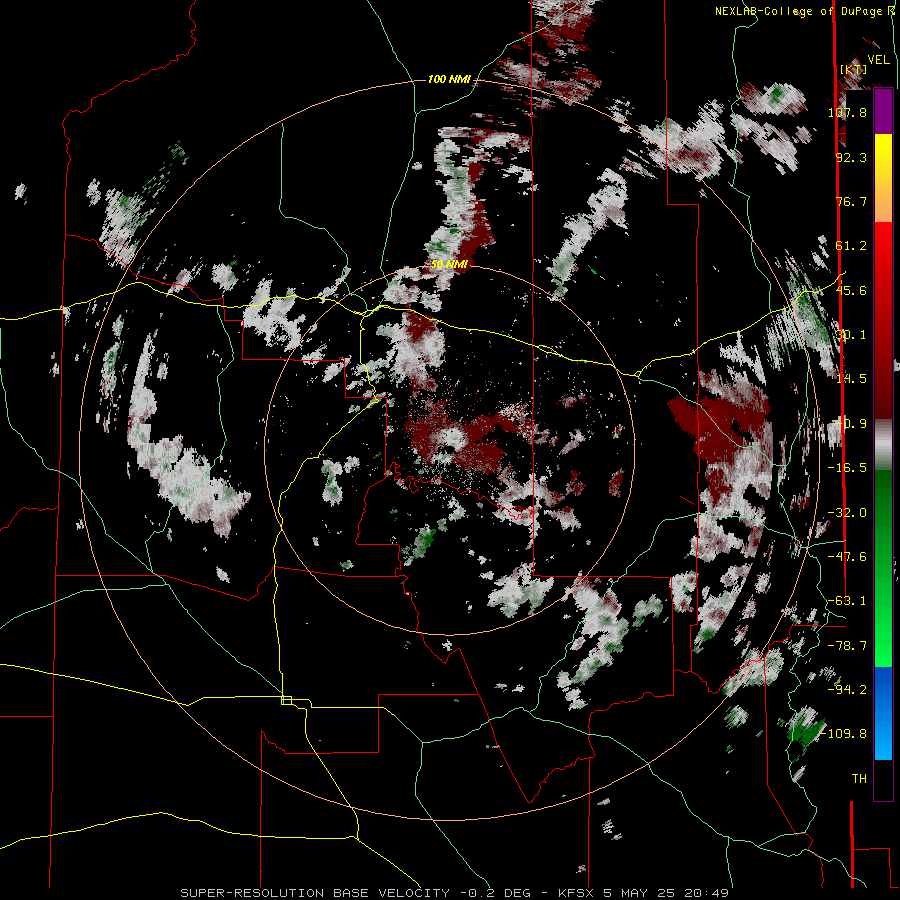Click the "VEL" legend title
This screenshot has width=900, height=900.
pos(878,60)
